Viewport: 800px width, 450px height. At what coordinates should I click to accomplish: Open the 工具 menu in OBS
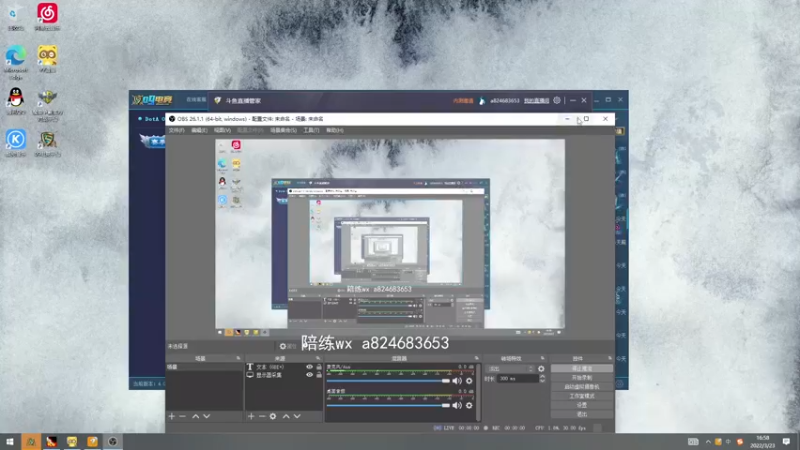(311, 131)
